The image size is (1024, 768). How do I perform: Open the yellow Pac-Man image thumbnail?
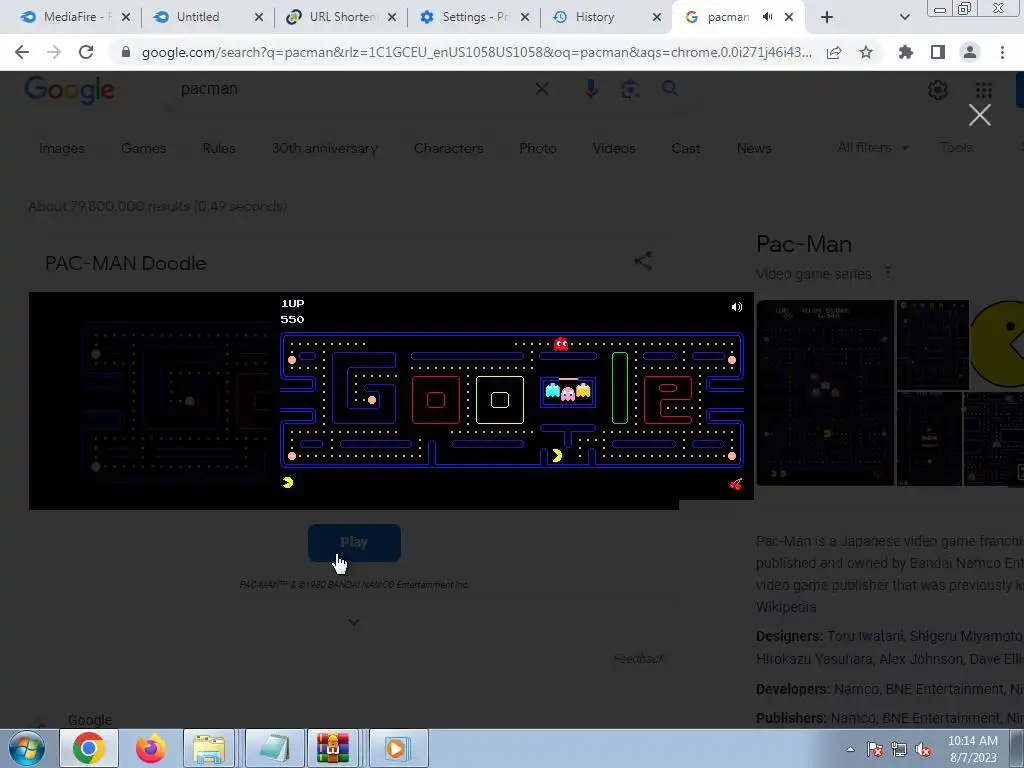coord(997,344)
